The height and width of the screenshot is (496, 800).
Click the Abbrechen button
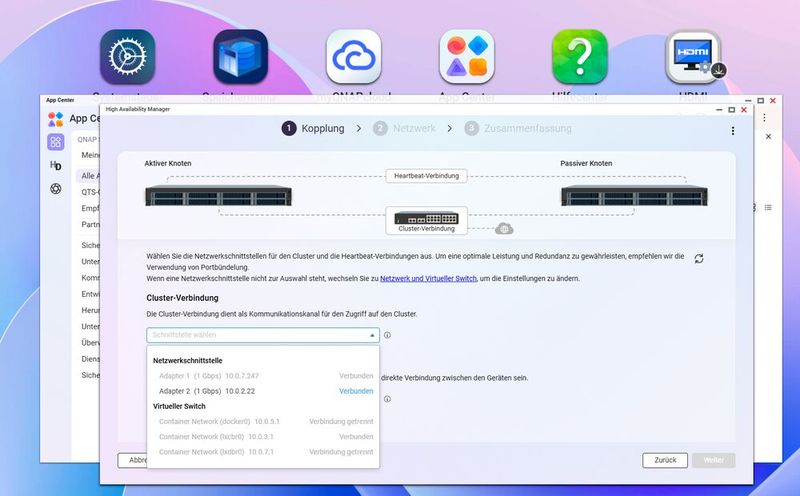pos(133,460)
